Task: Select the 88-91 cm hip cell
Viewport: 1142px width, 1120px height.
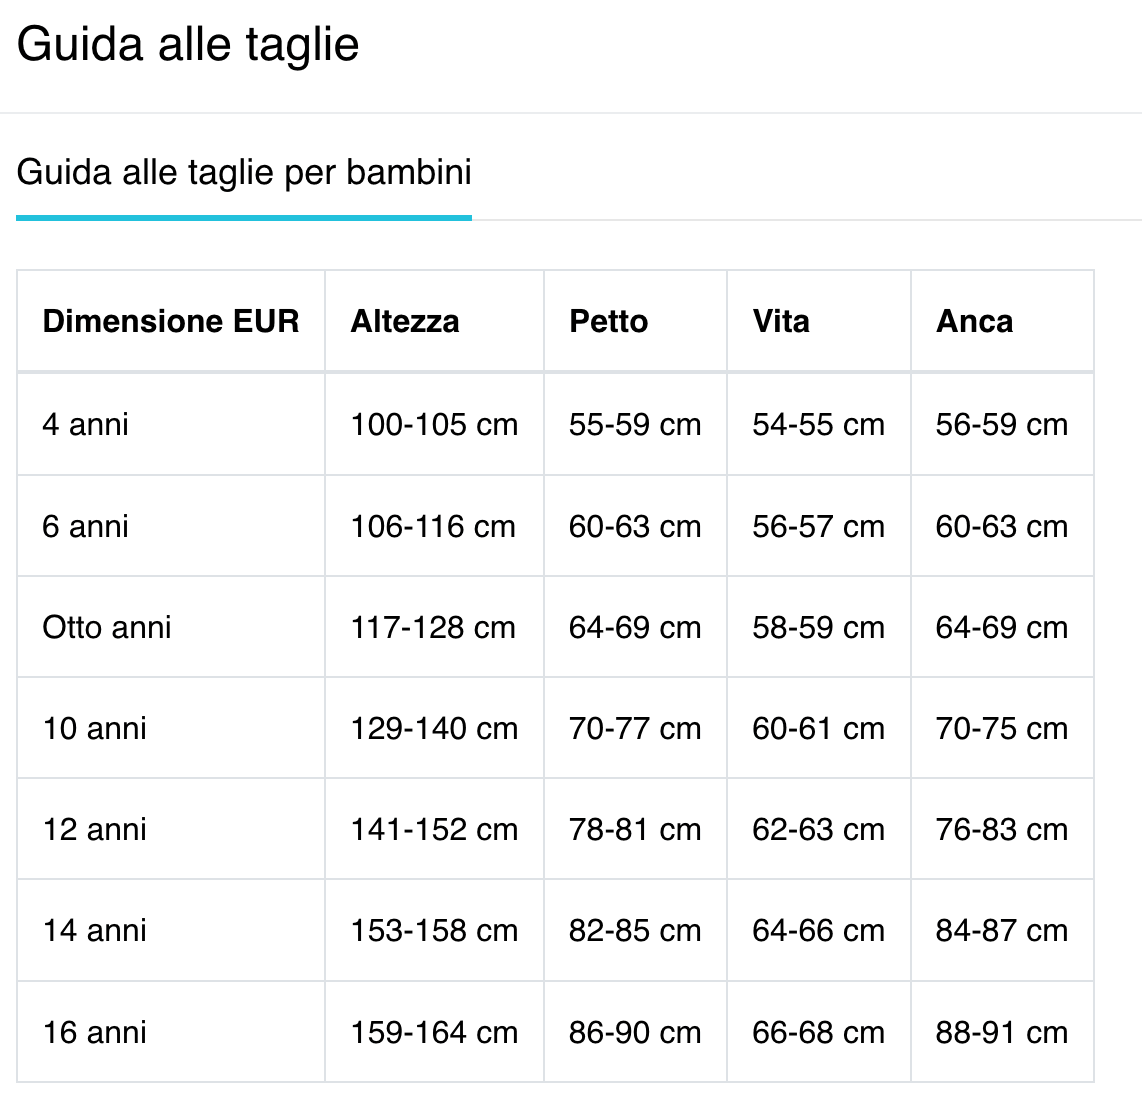Action: tap(1001, 1032)
